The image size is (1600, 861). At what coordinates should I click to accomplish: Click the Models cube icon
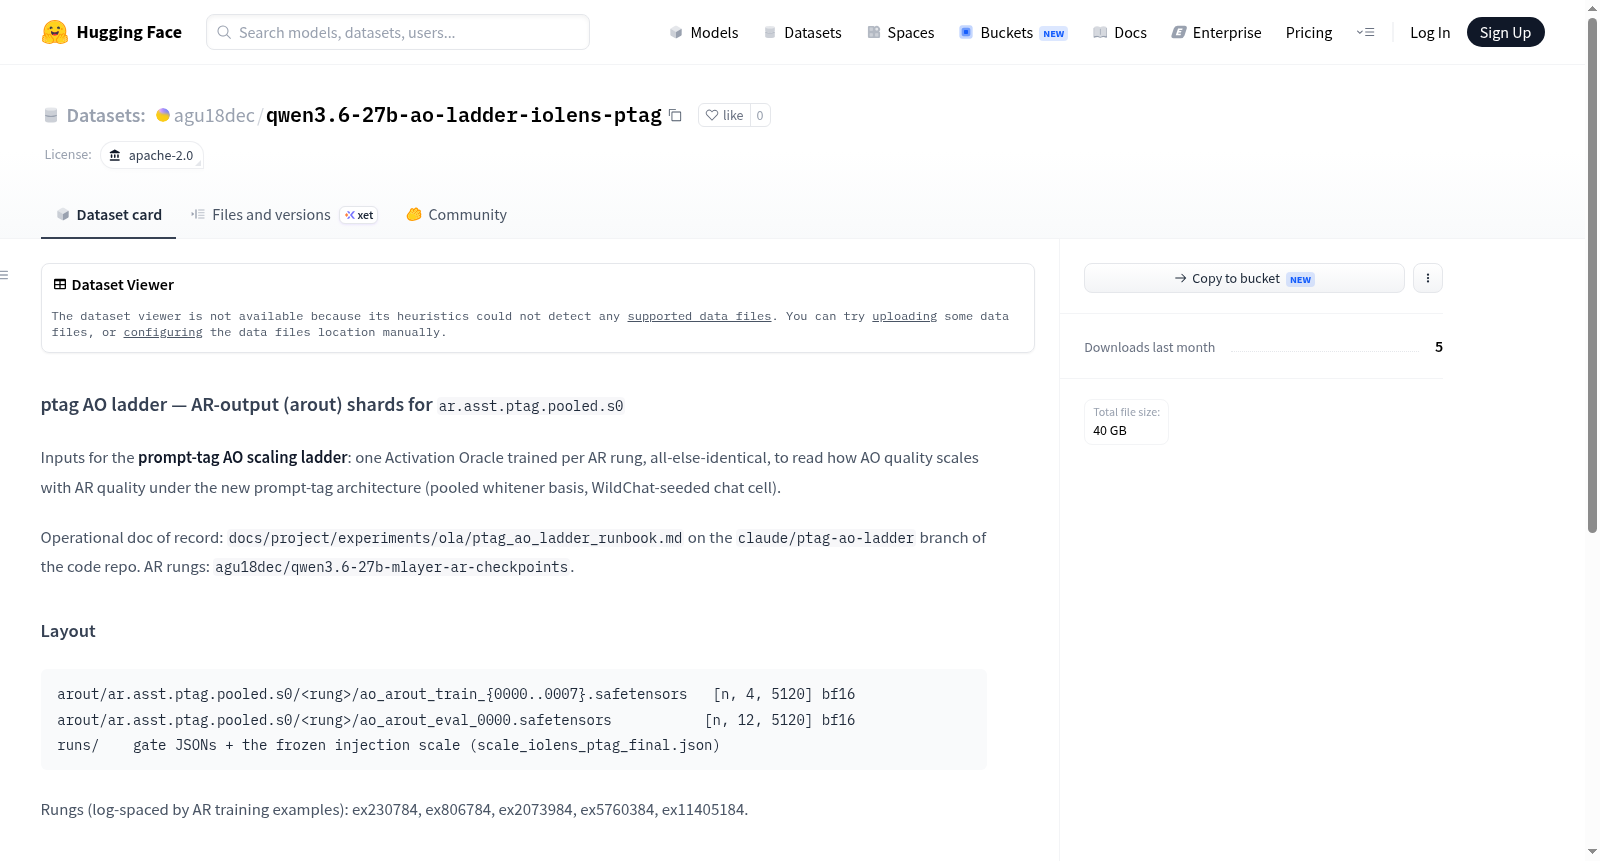click(x=676, y=32)
